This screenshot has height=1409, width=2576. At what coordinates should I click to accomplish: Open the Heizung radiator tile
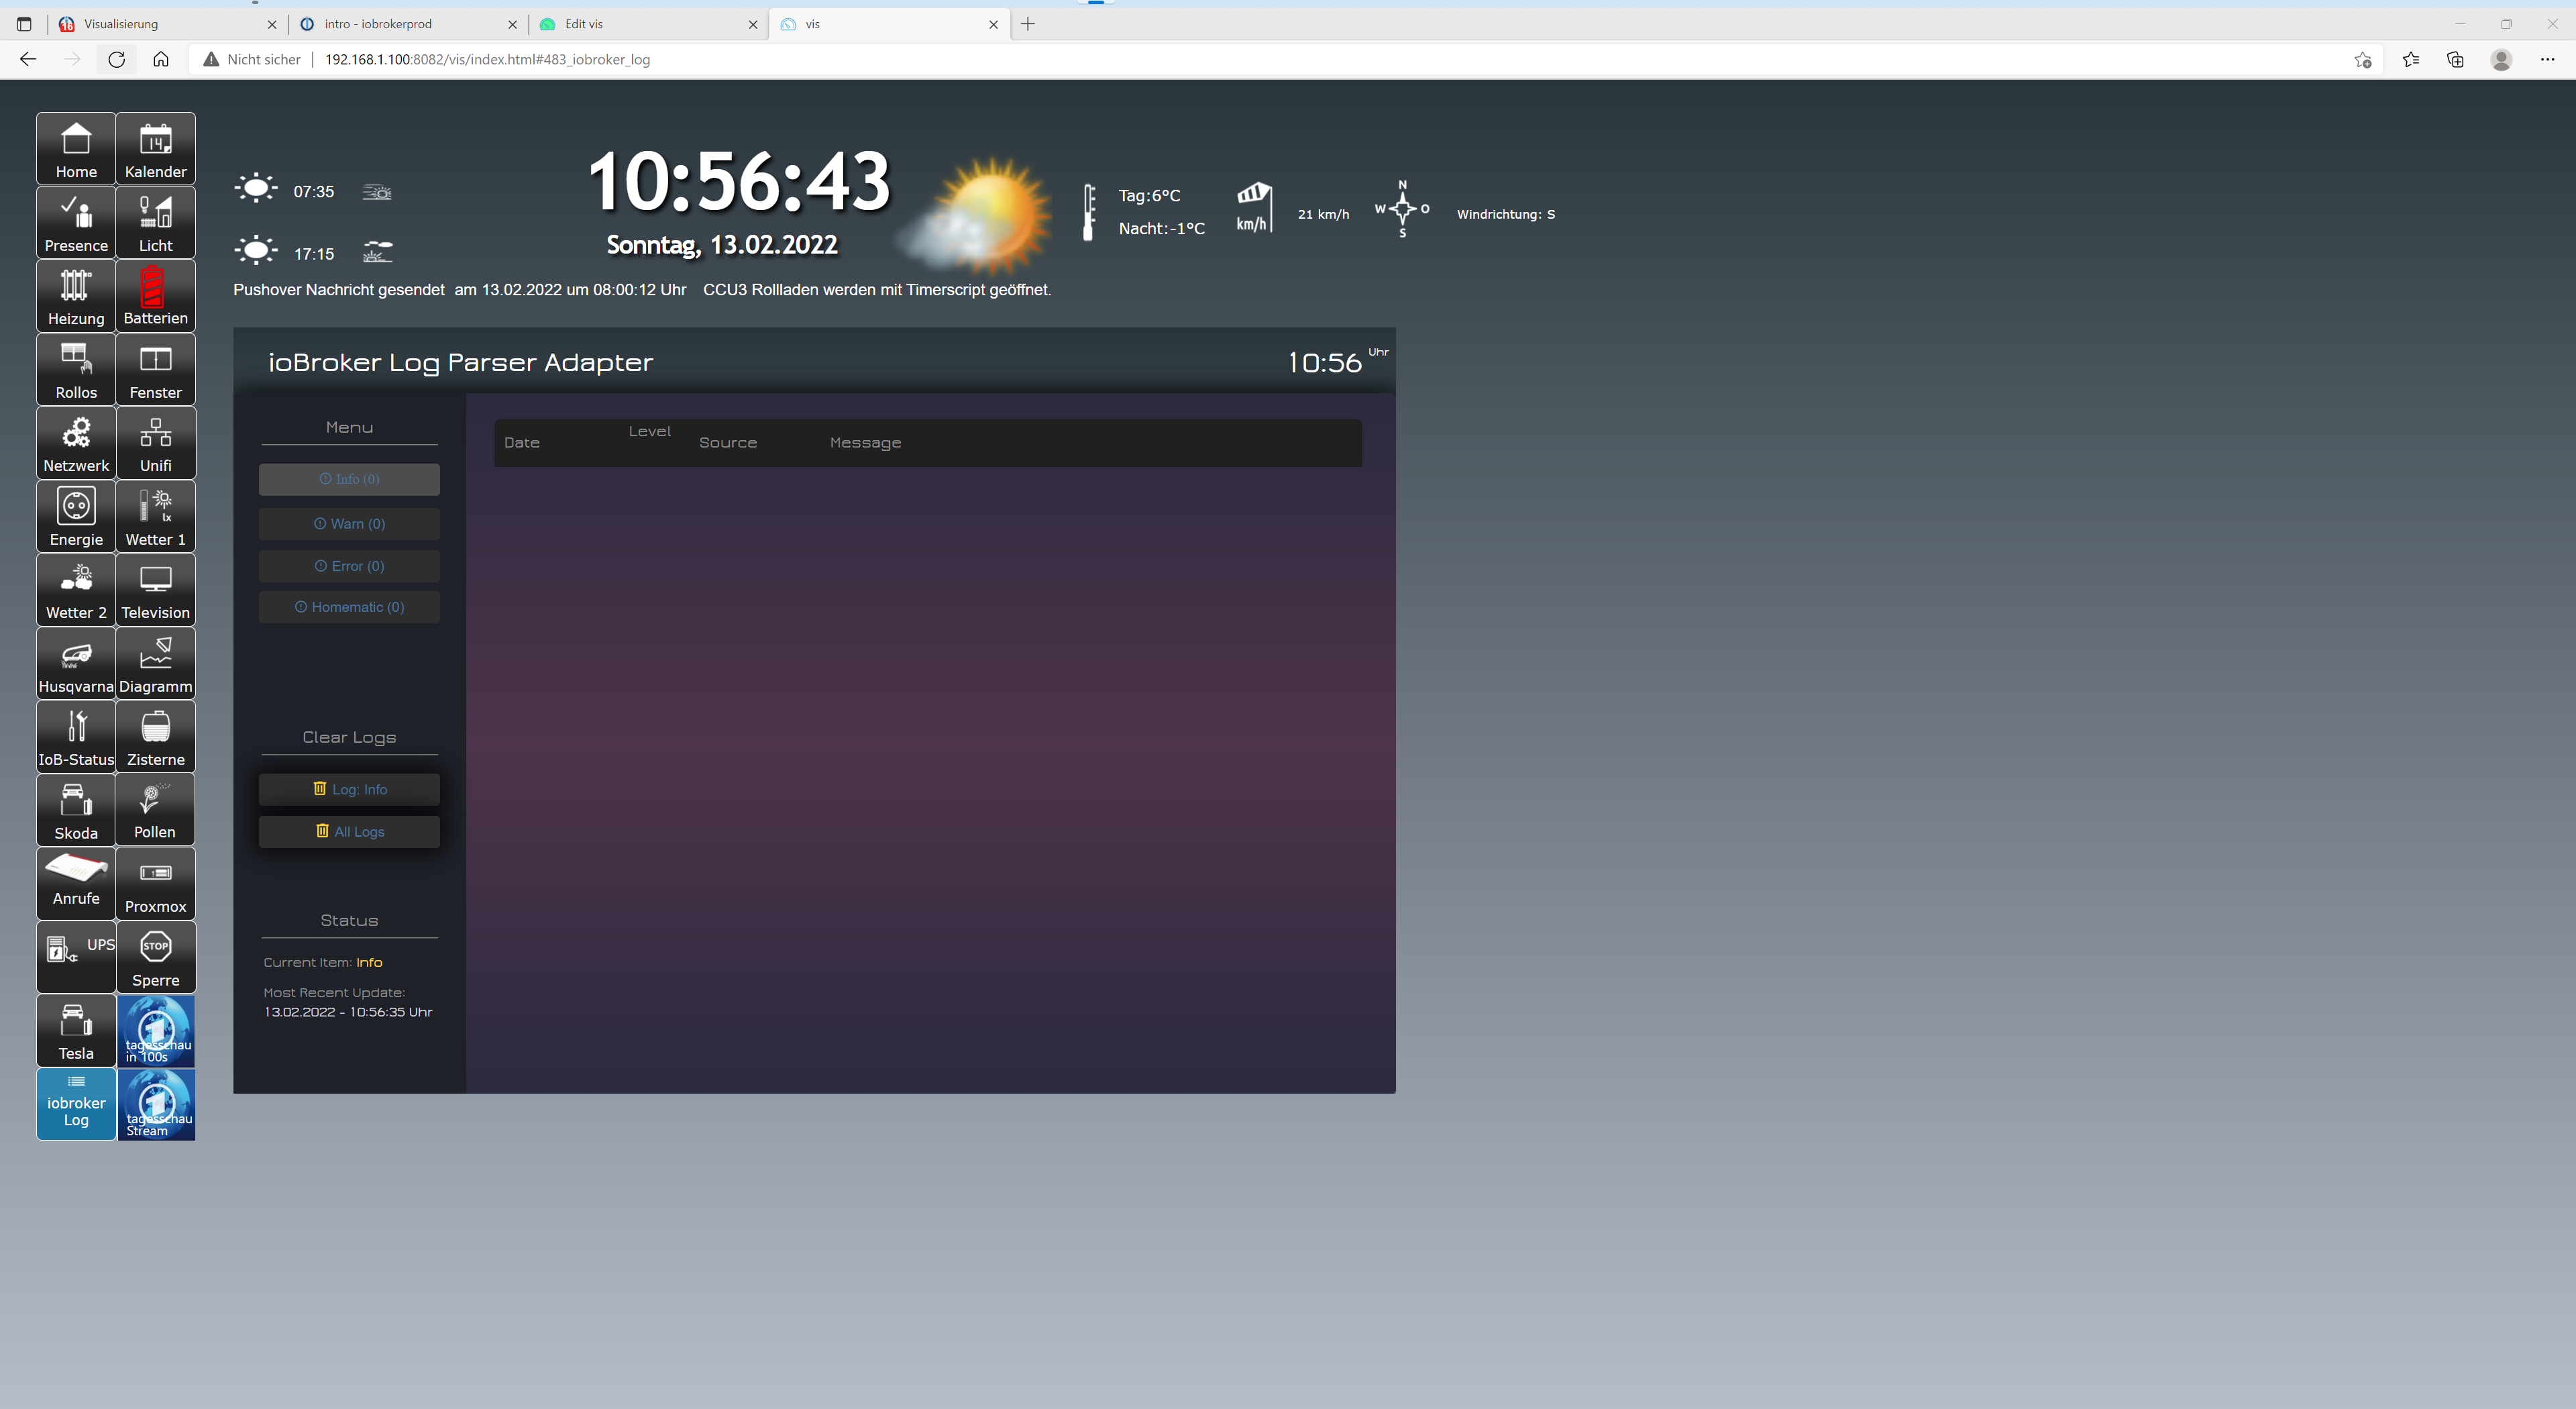click(x=76, y=296)
